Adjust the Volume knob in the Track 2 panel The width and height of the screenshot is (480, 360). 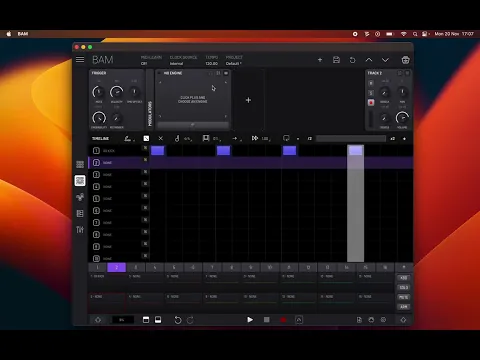tap(402, 118)
